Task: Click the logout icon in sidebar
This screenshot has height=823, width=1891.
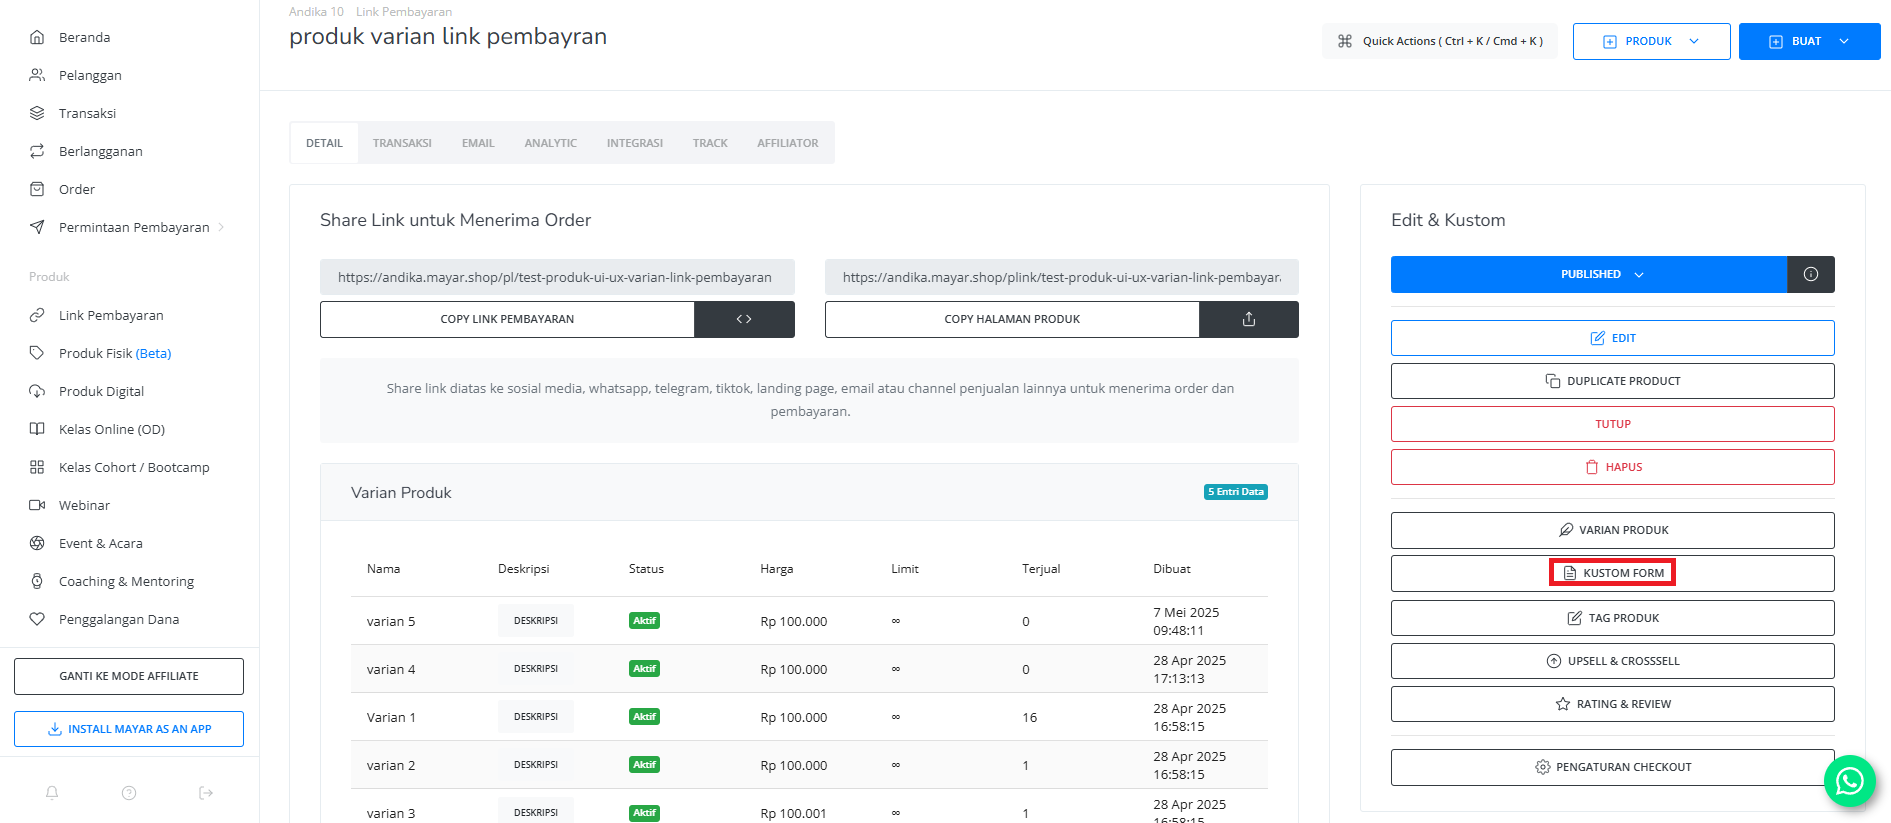Action: (206, 793)
